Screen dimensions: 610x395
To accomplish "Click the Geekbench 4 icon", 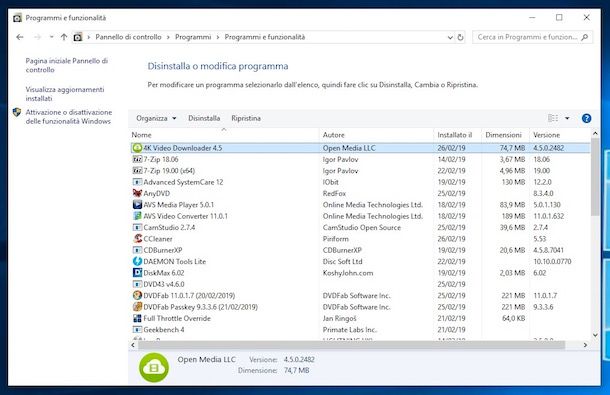I will [x=137, y=330].
